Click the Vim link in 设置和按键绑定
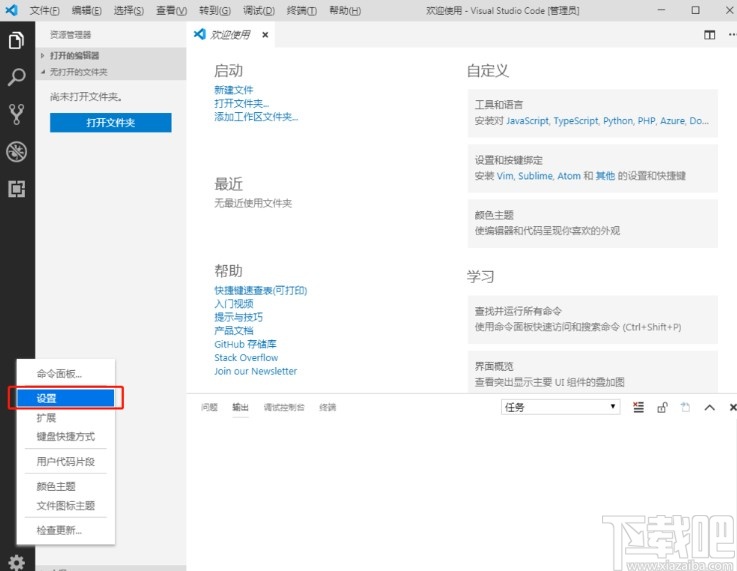This screenshot has height=571, width=737. coord(505,176)
